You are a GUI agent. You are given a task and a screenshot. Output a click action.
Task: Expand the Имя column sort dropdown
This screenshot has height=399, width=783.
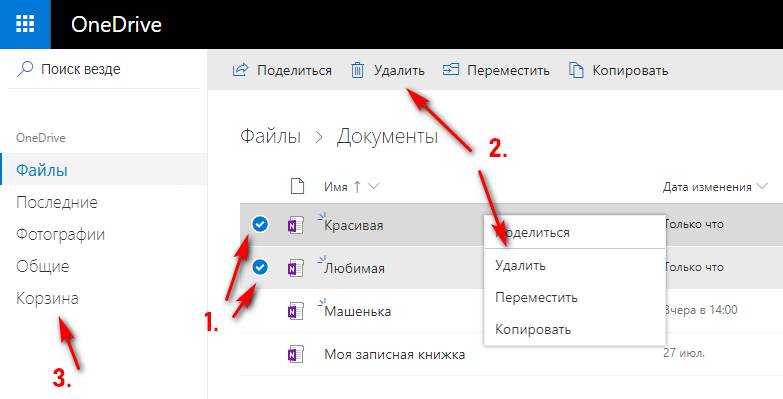pyautogui.click(x=373, y=187)
